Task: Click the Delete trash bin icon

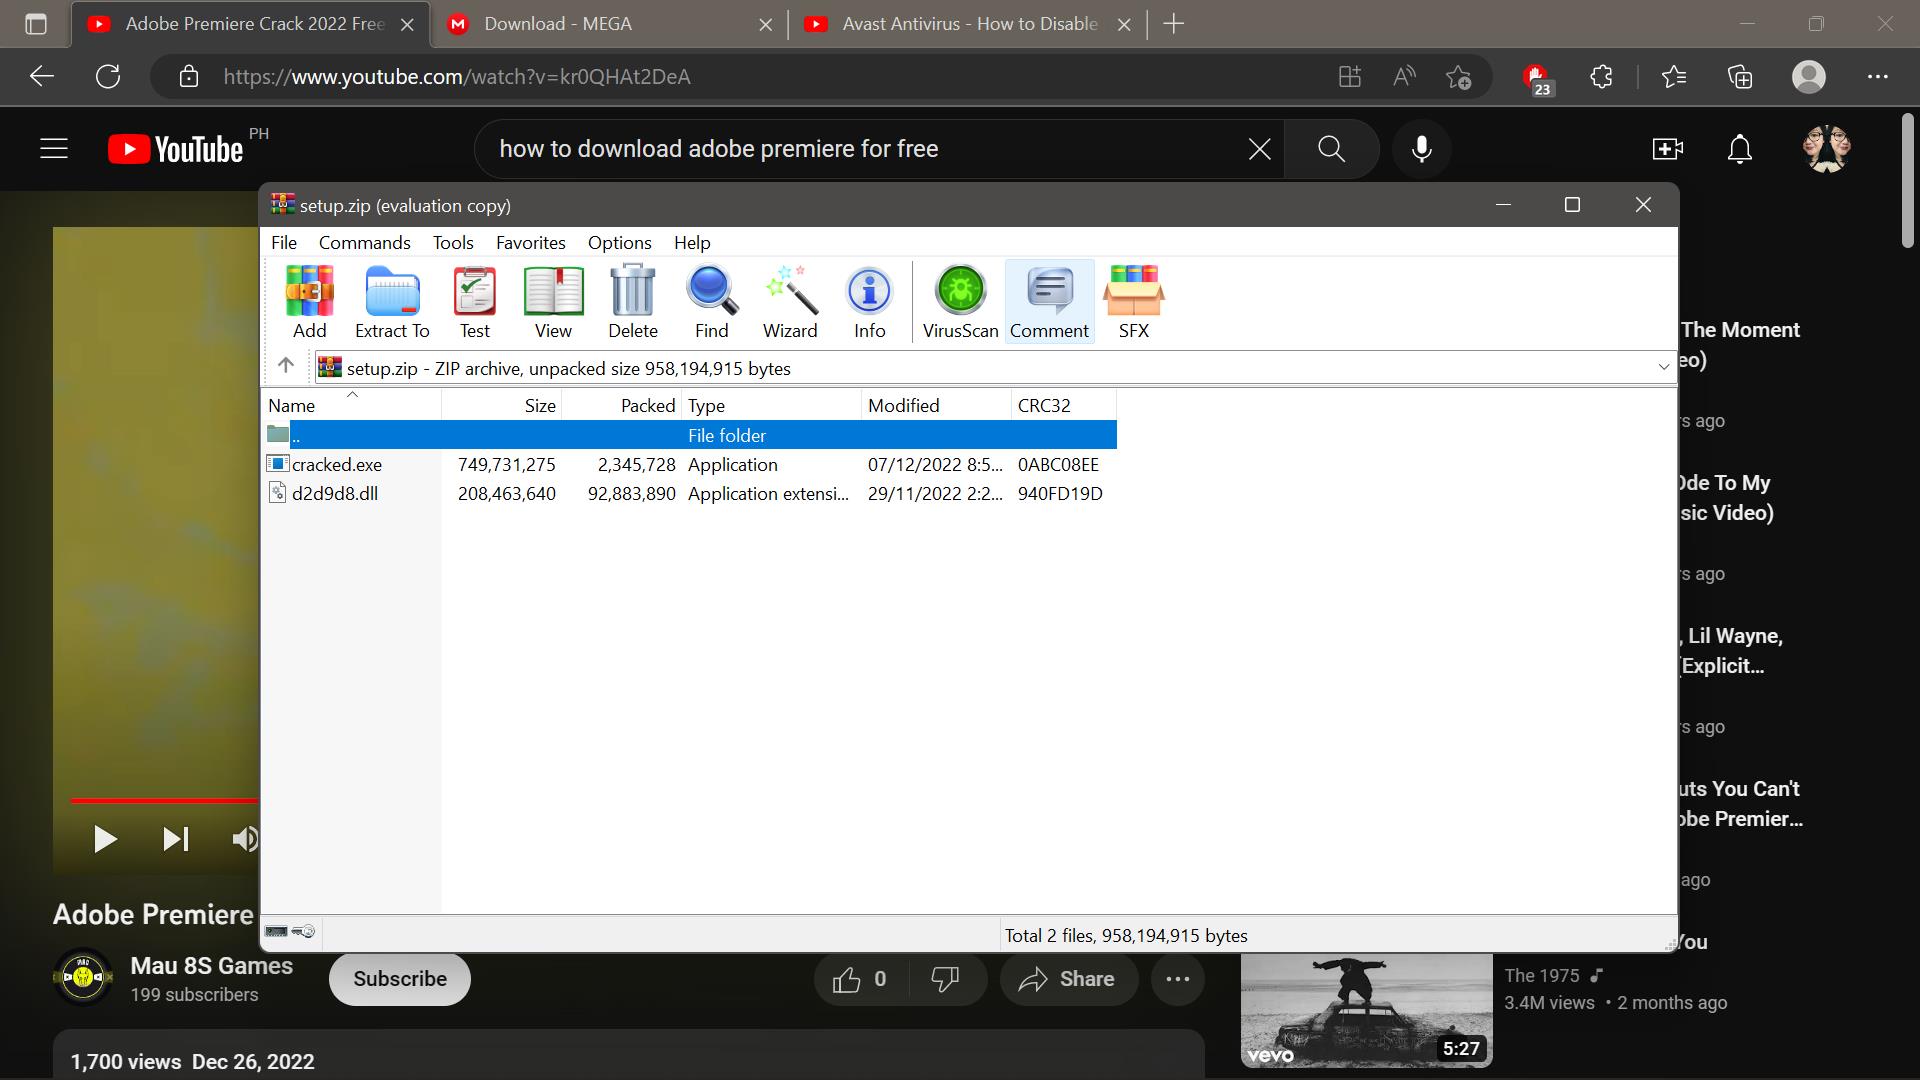Action: pyautogui.click(x=632, y=301)
